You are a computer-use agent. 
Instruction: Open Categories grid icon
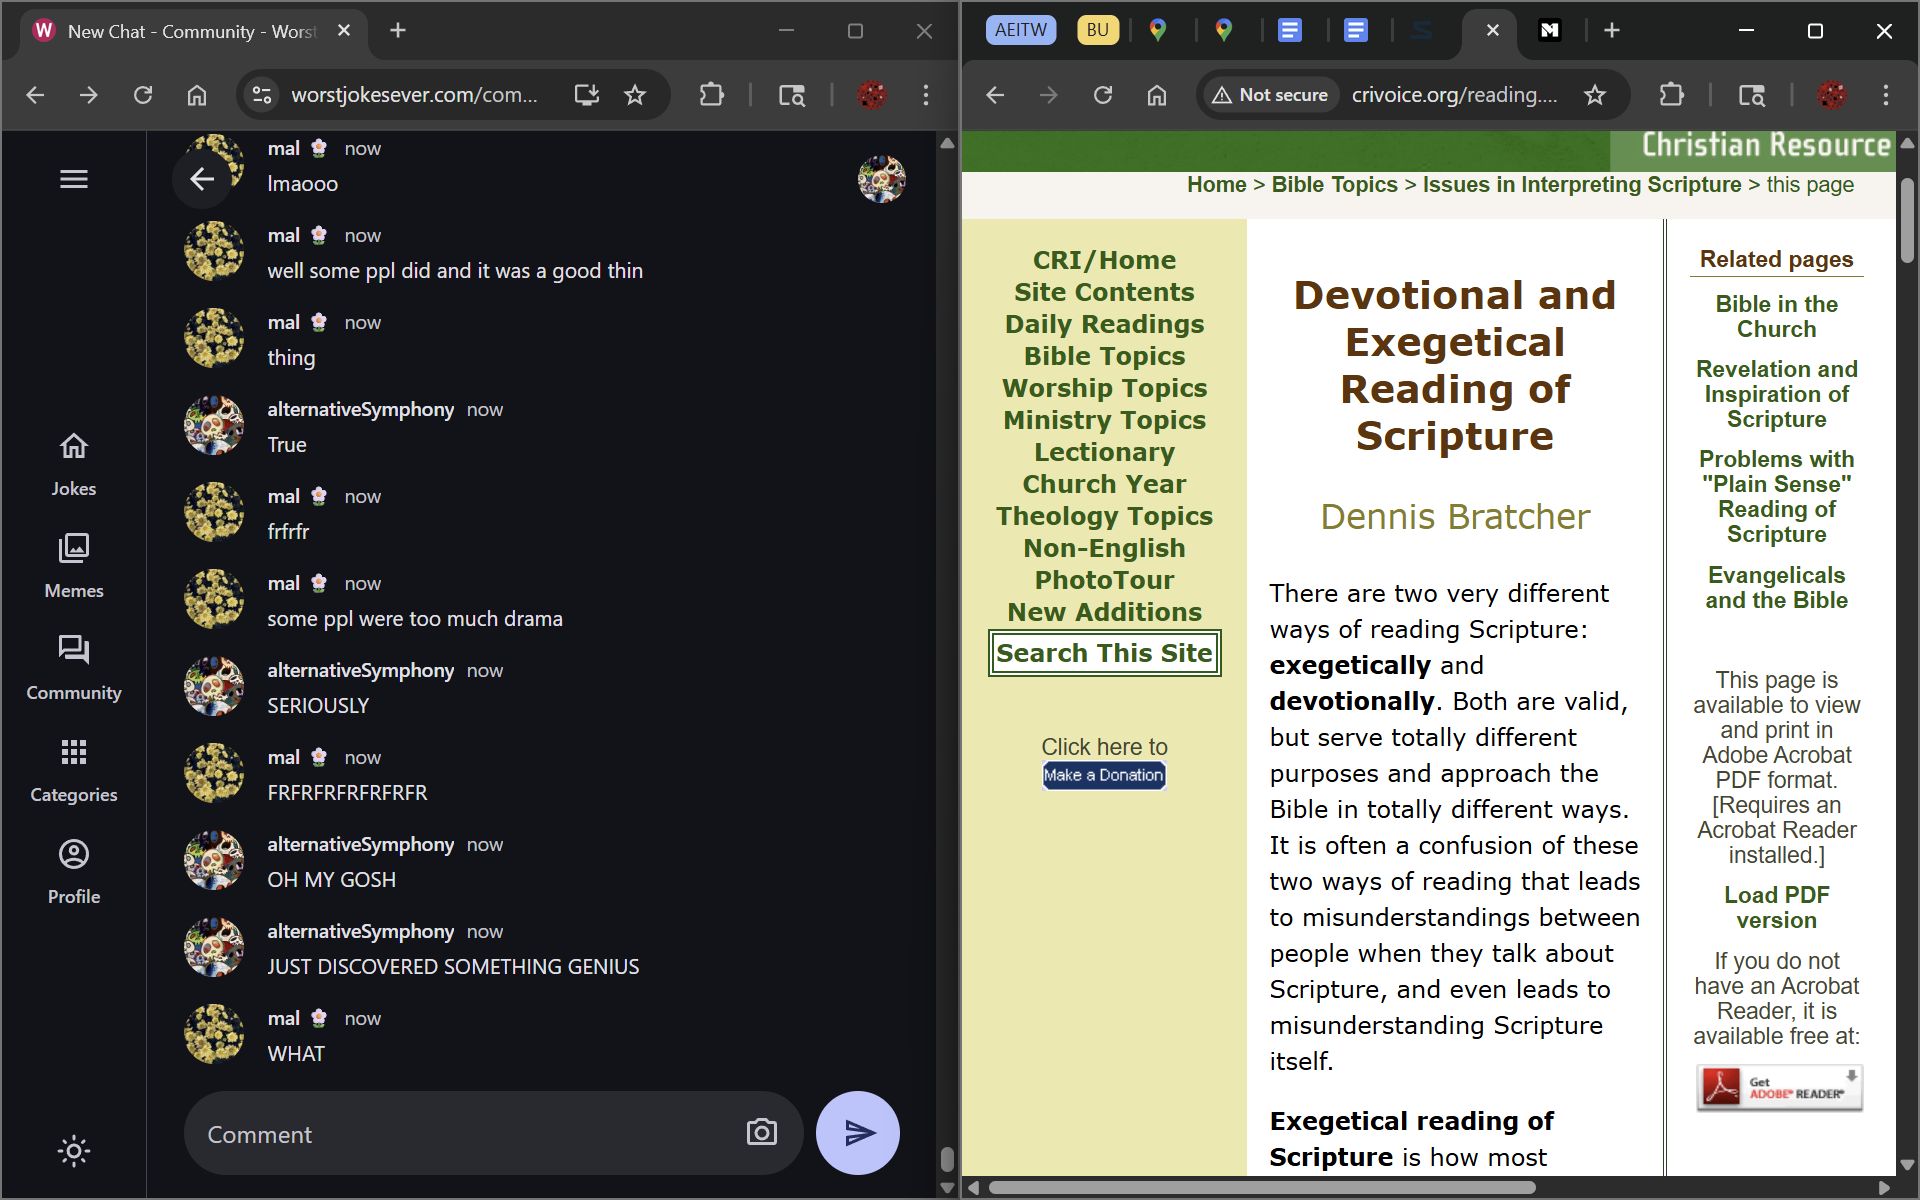(74, 752)
